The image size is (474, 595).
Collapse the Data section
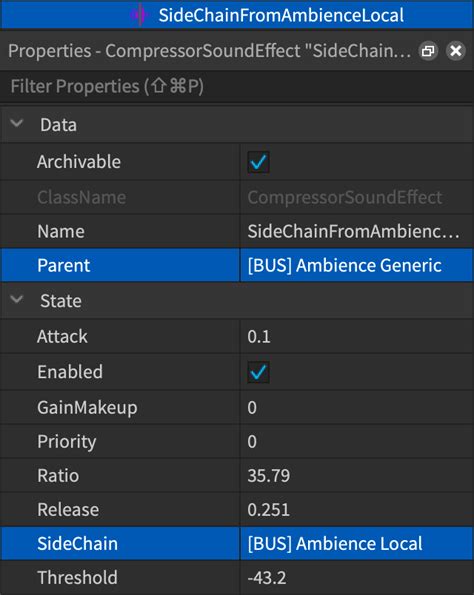click(17, 123)
